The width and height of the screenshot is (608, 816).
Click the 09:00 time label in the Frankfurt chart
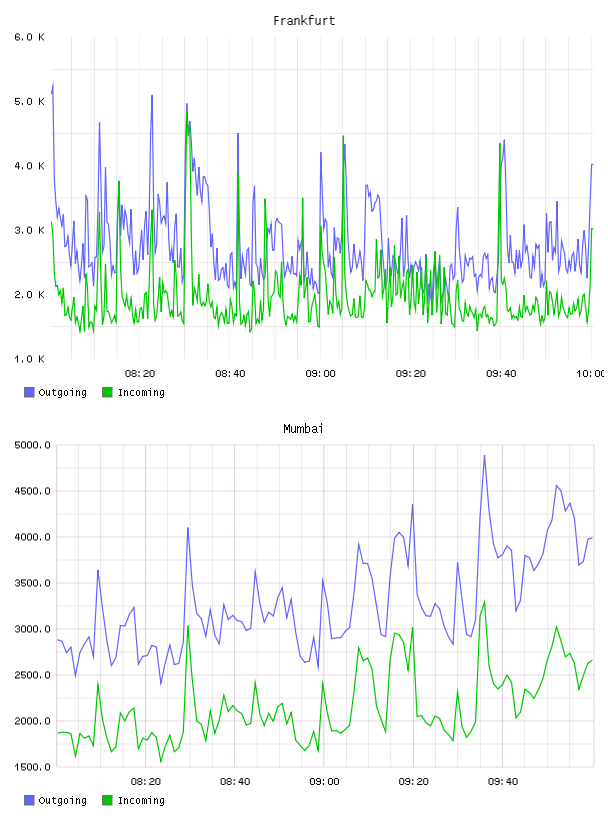tap(320, 374)
